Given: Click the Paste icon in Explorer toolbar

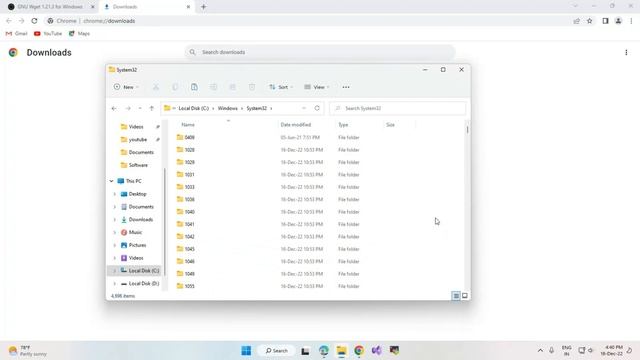Looking at the screenshot, I should pos(194,87).
